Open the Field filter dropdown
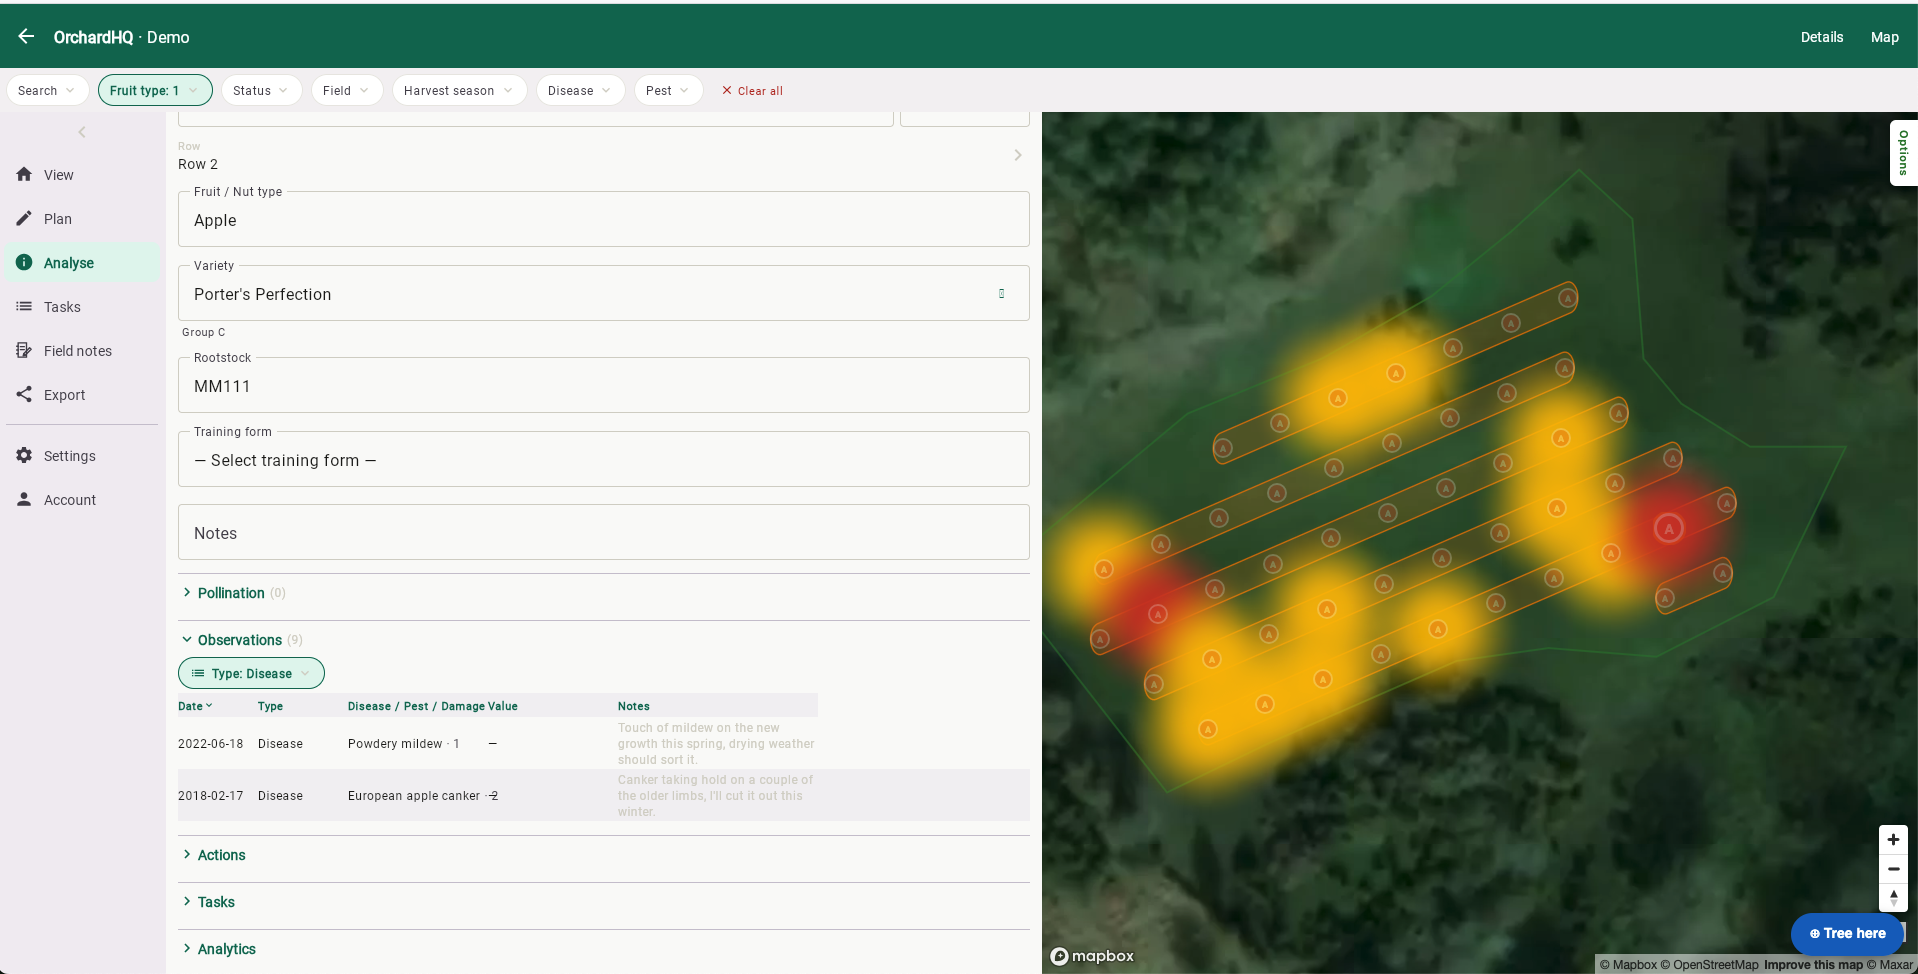 click(346, 90)
